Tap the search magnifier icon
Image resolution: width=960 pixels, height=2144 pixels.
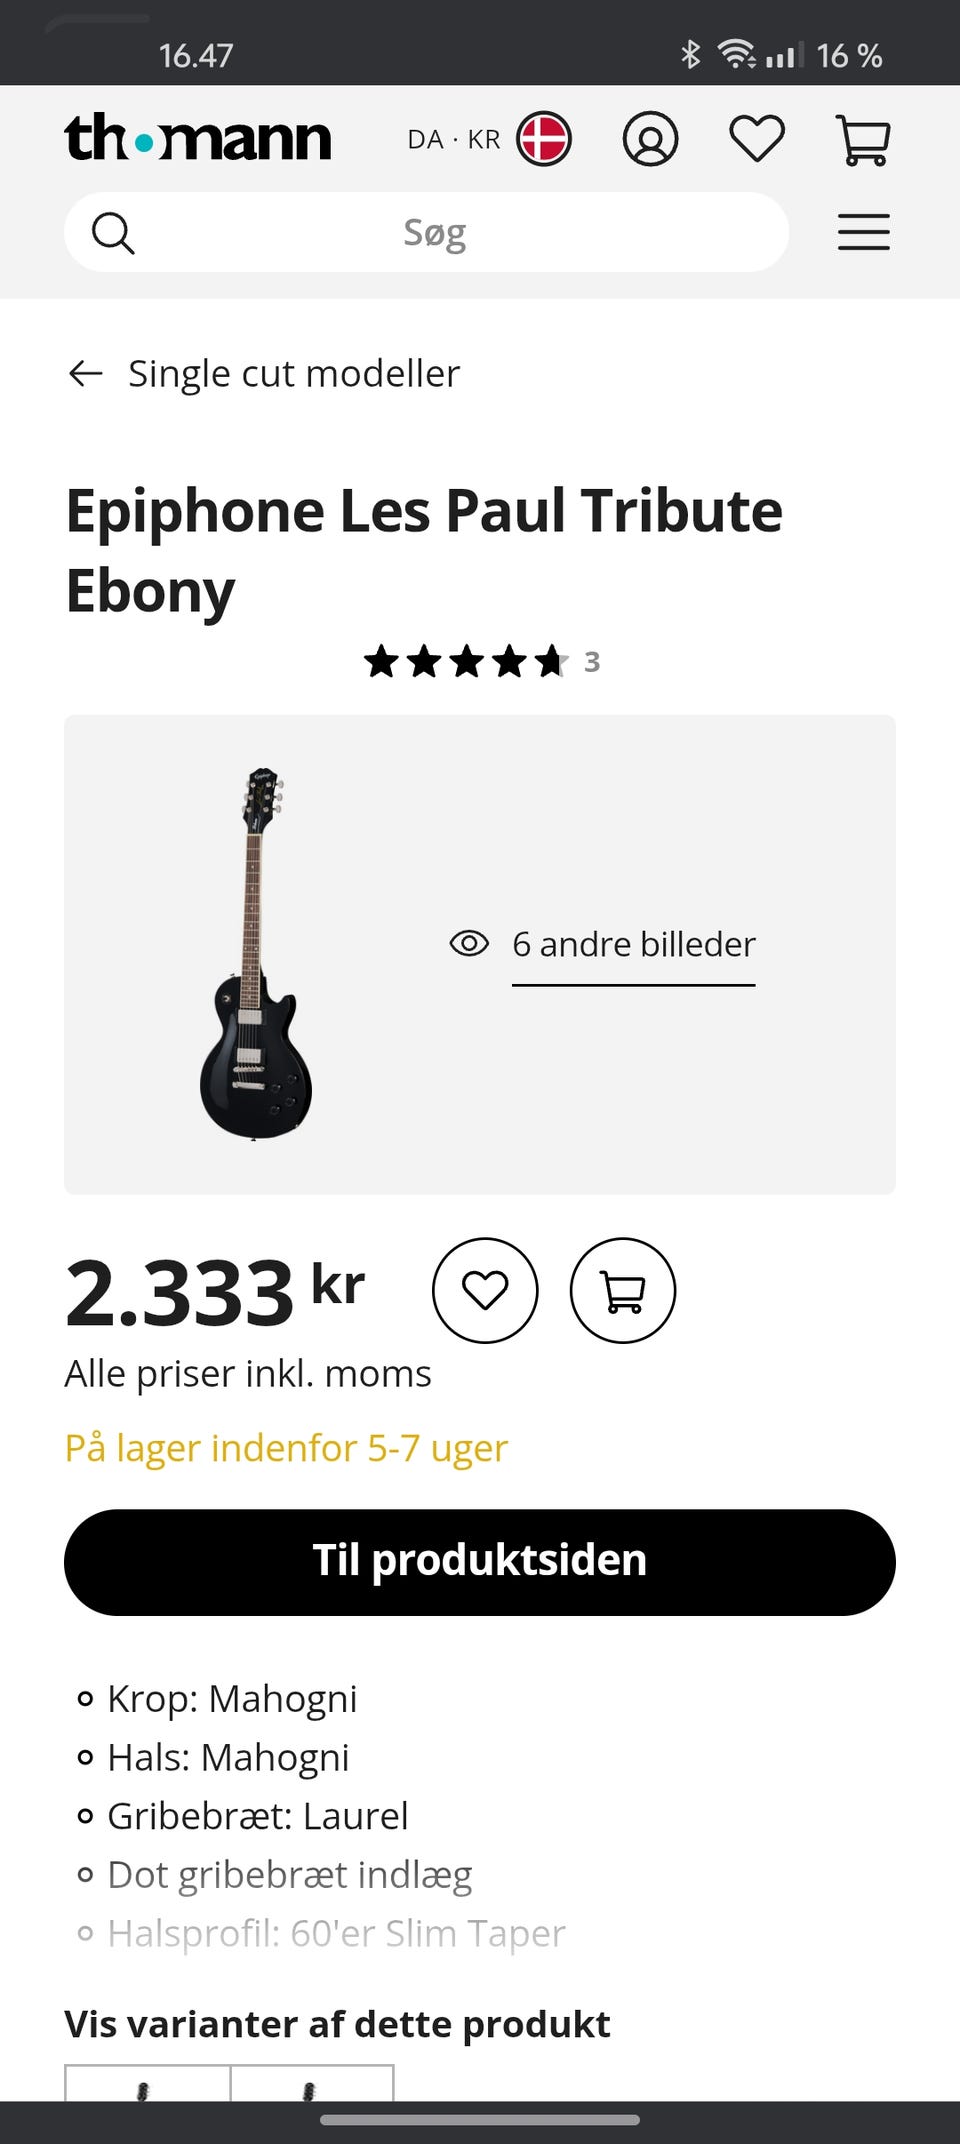point(113,233)
